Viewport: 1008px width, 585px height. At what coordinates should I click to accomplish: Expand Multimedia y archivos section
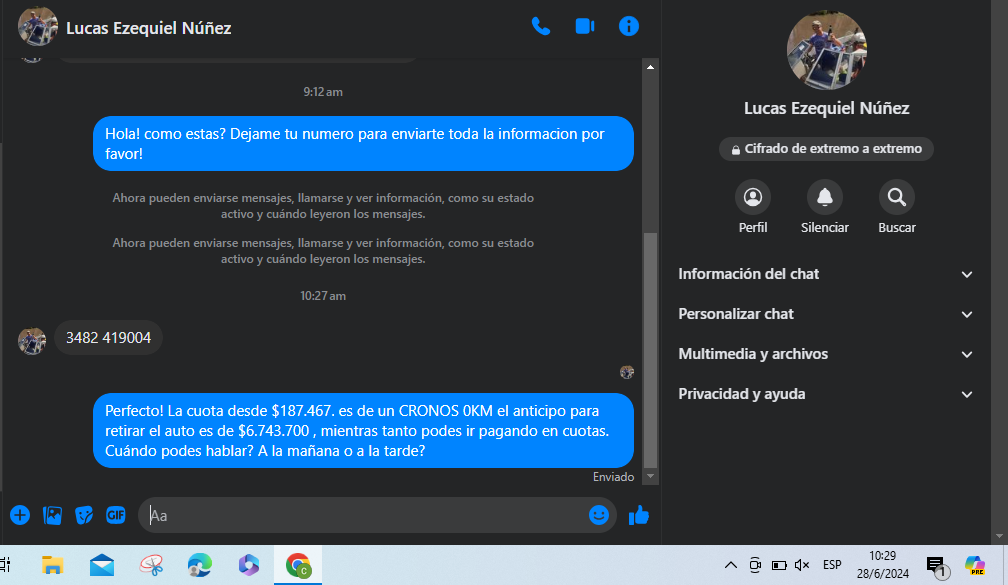[x=826, y=354]
